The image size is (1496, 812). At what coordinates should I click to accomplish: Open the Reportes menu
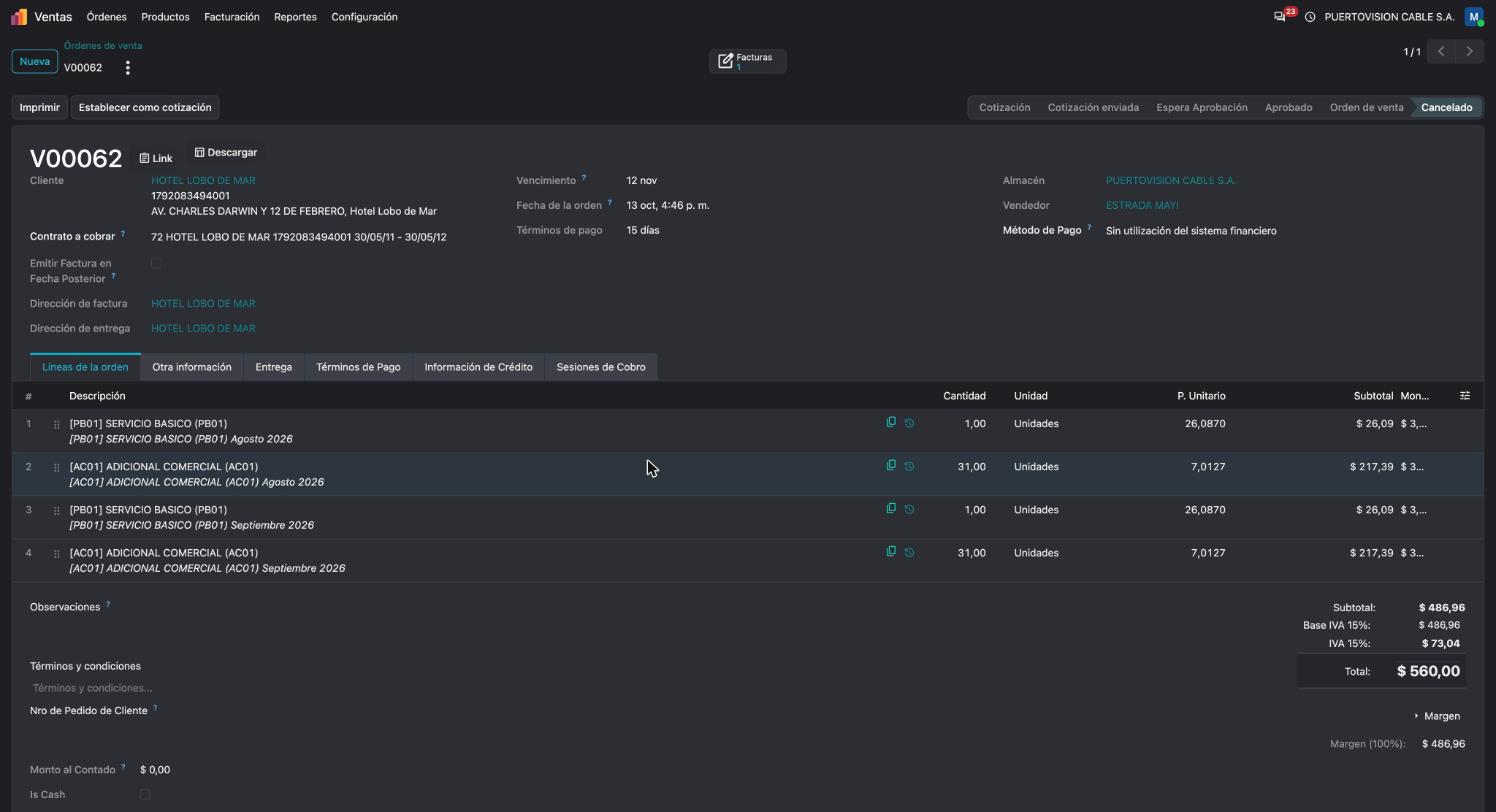click(x=295, y=17)
